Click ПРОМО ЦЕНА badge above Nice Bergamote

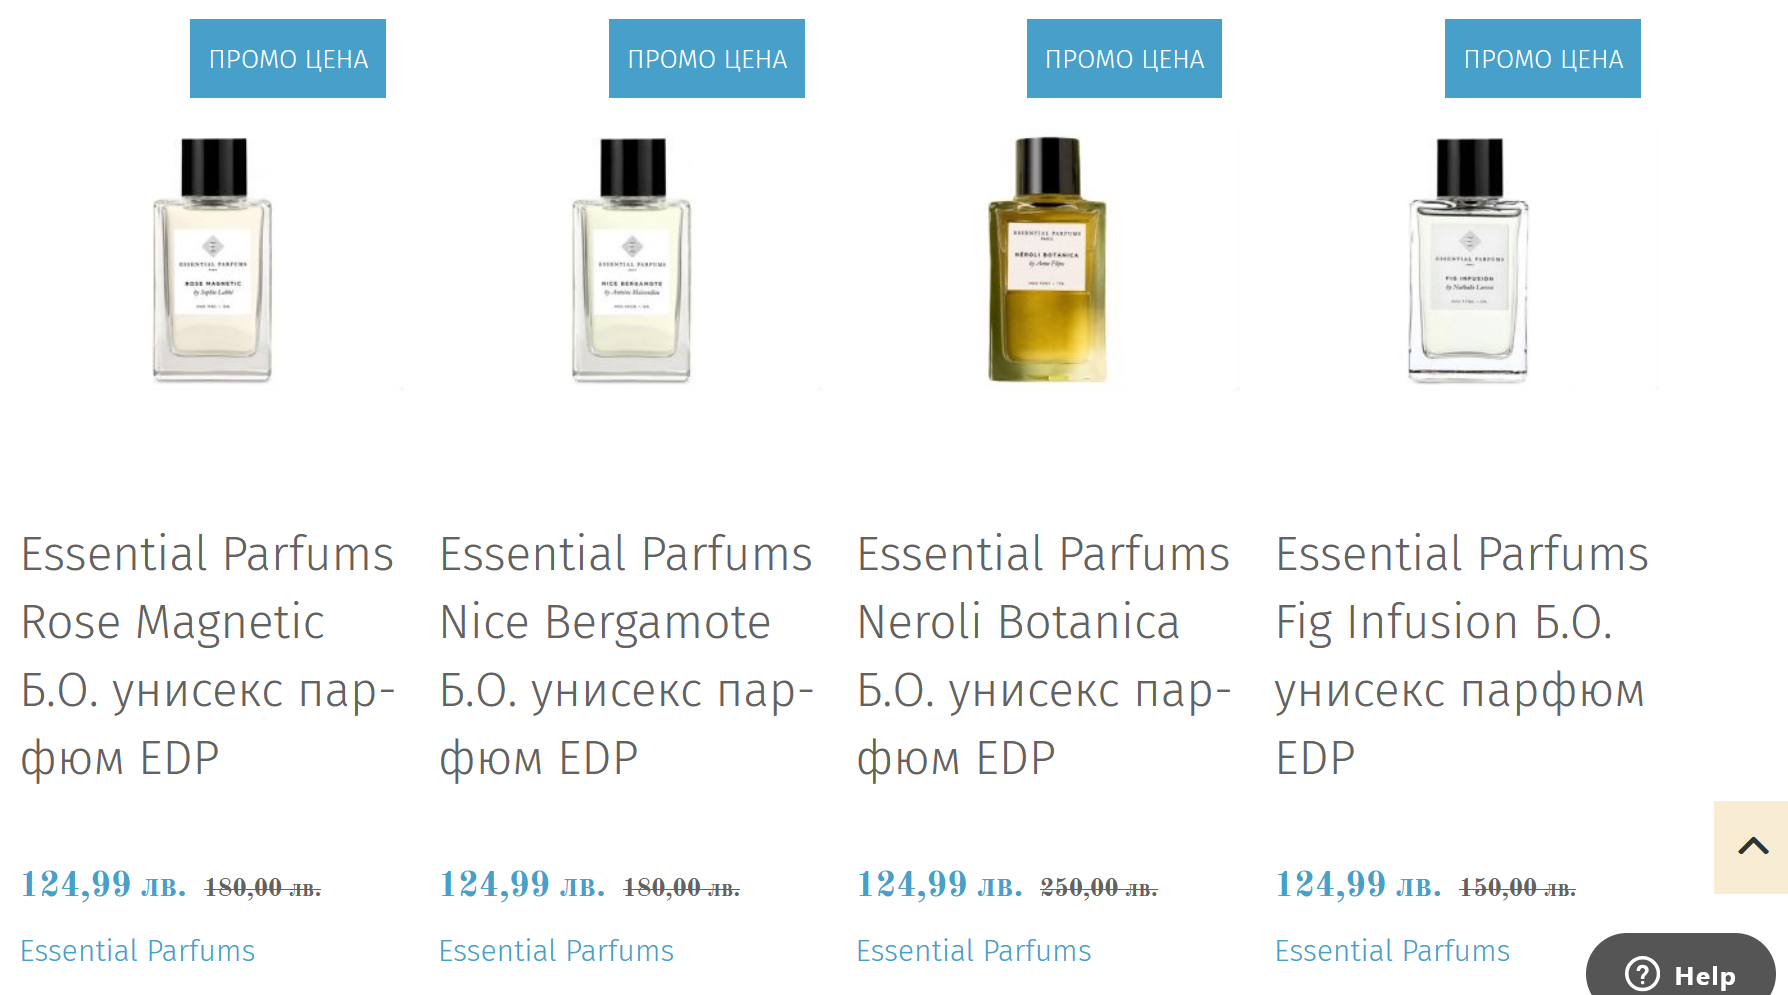[x=707, y=59]
